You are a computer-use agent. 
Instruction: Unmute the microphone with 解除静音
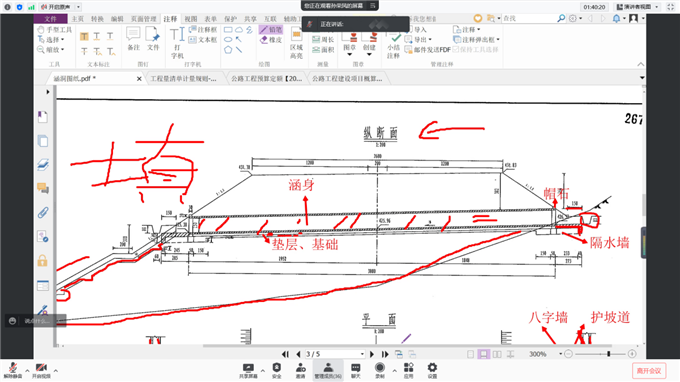click(13, 371)
